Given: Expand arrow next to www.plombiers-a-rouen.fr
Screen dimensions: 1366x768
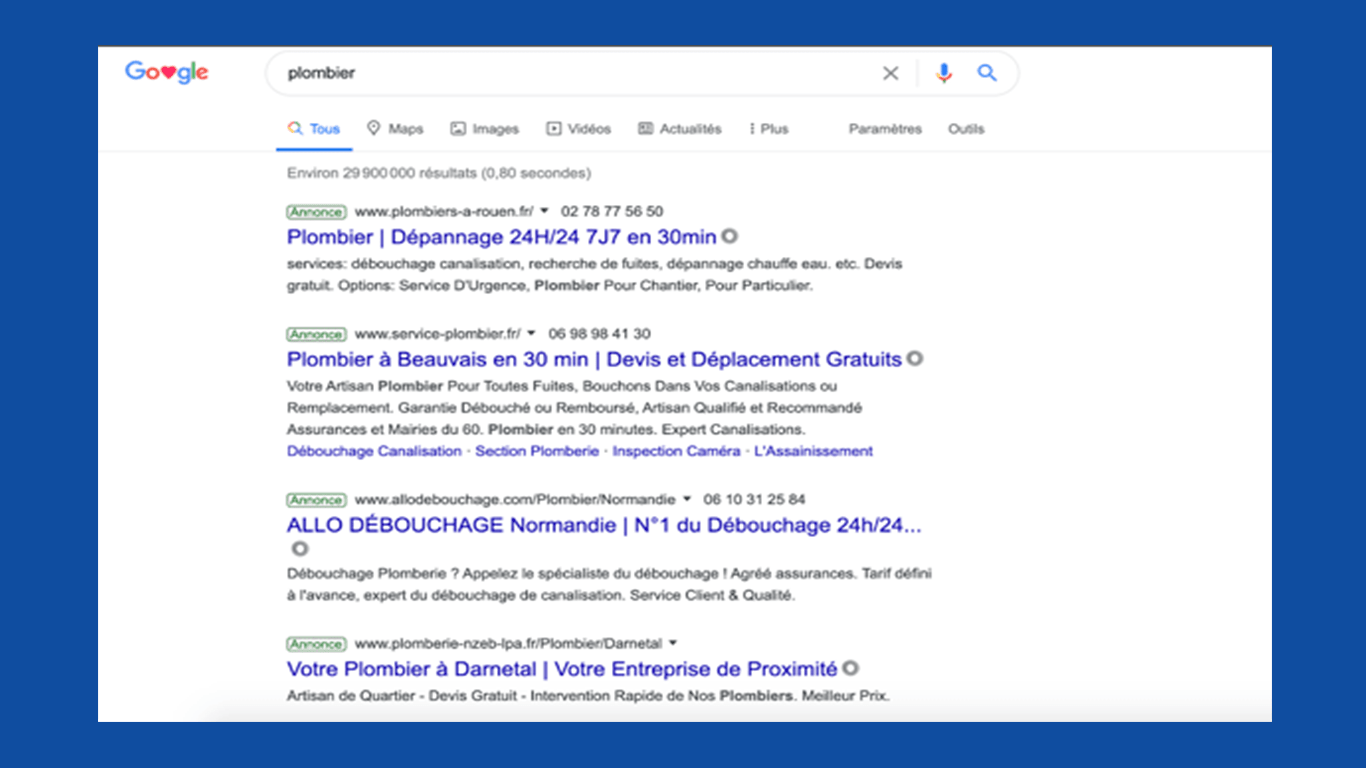Looking at the screenshot, I should point(544,211).
